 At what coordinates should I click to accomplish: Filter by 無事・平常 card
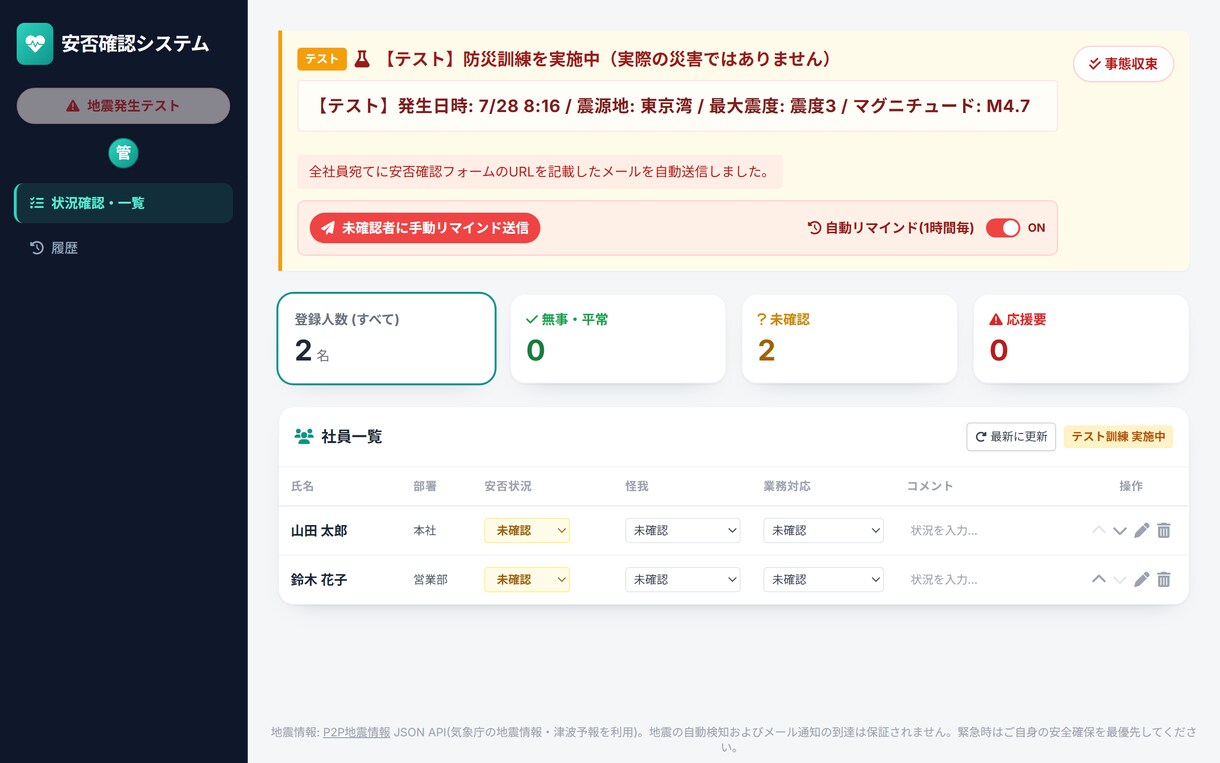click(618, 339)
